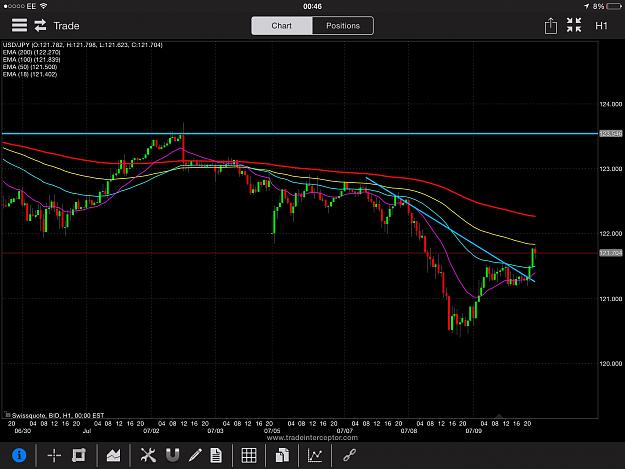Tap the Trade swap arrows icon

coord(40,26)
